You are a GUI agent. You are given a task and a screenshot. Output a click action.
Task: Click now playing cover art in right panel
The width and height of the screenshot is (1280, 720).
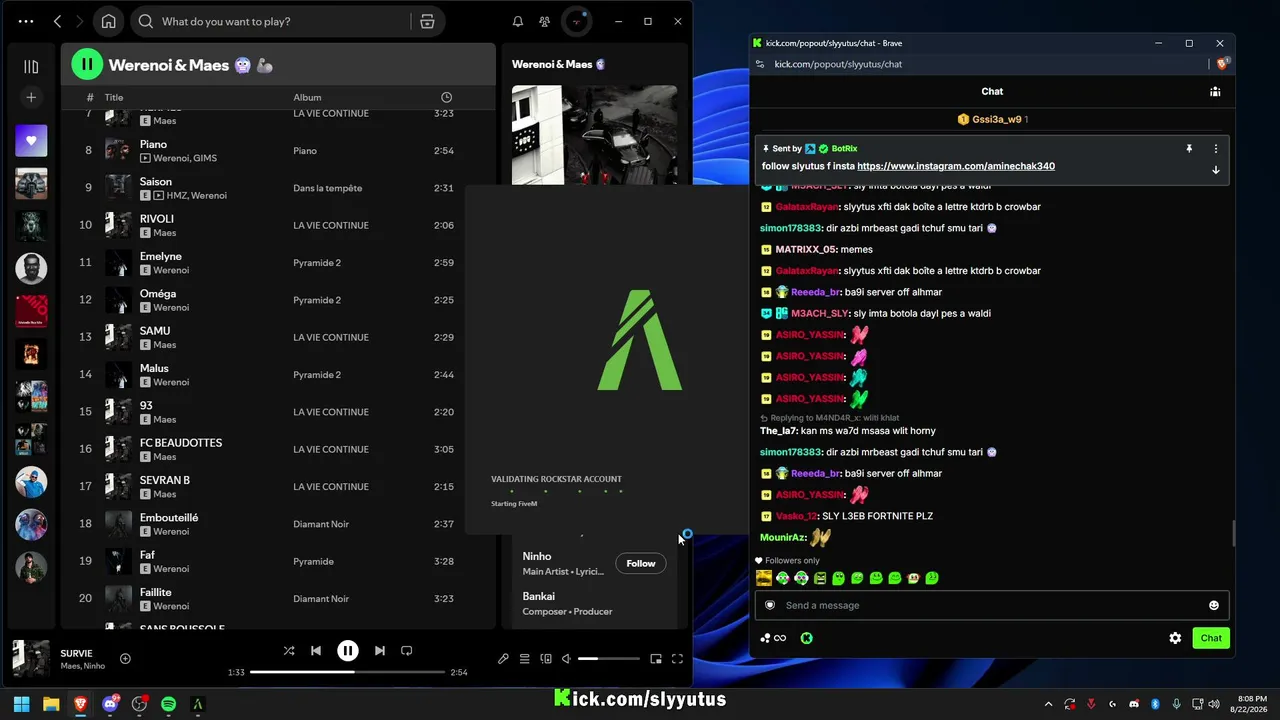(594, 135)
